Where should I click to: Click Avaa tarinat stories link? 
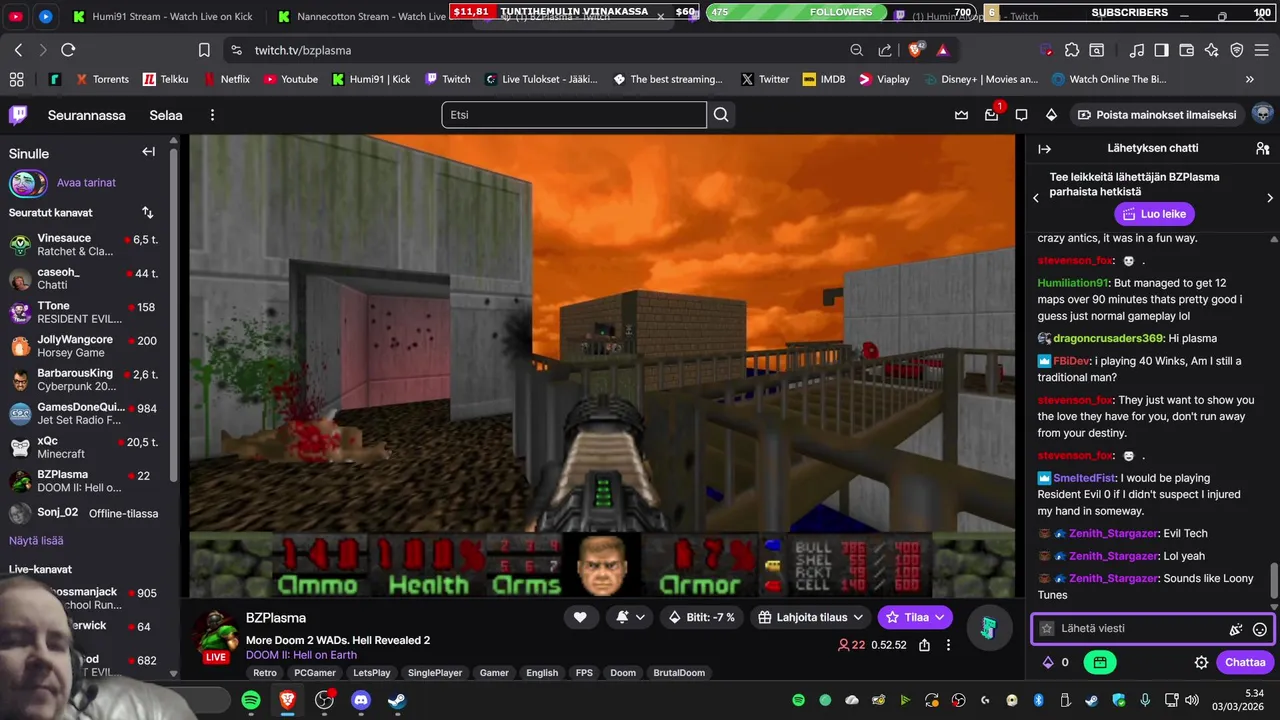pos(86,183)
